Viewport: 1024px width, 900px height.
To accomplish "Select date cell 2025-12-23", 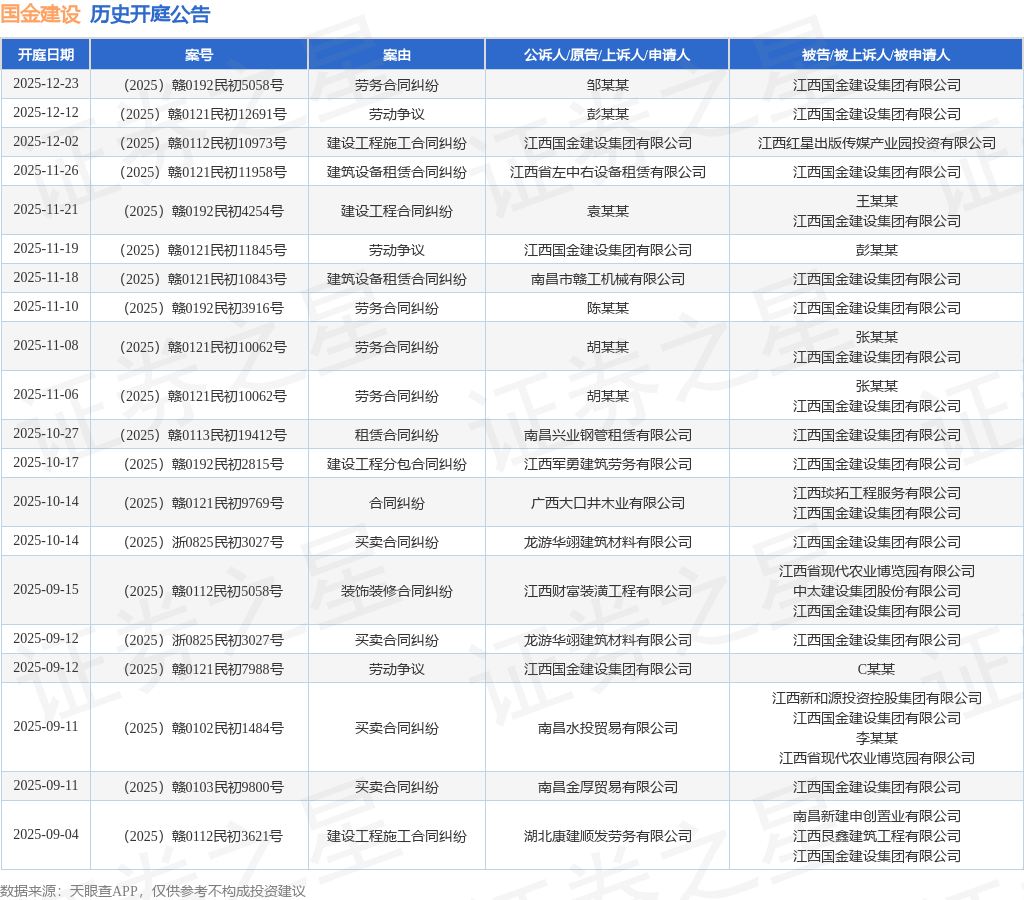I will click(x=46, y=84).
